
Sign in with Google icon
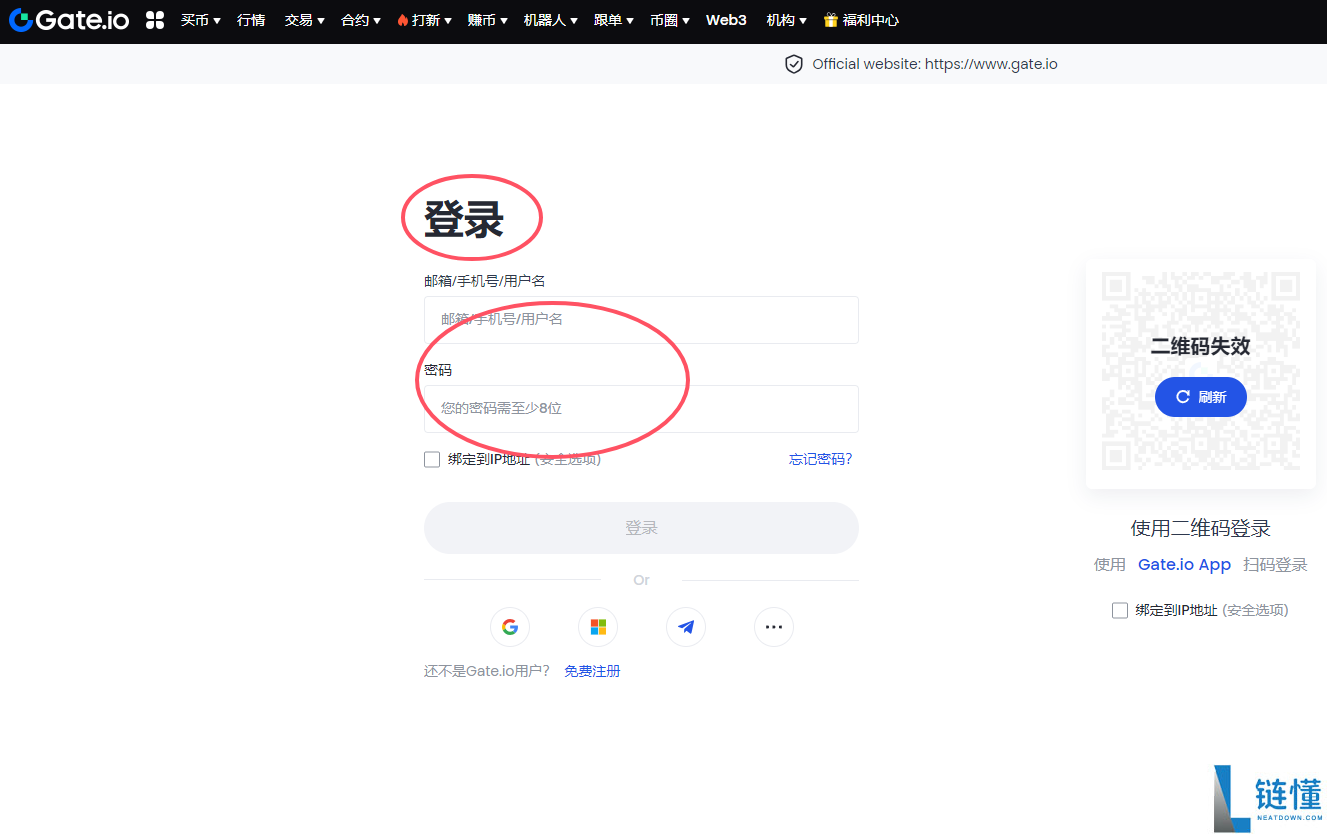tap(510, 627)
